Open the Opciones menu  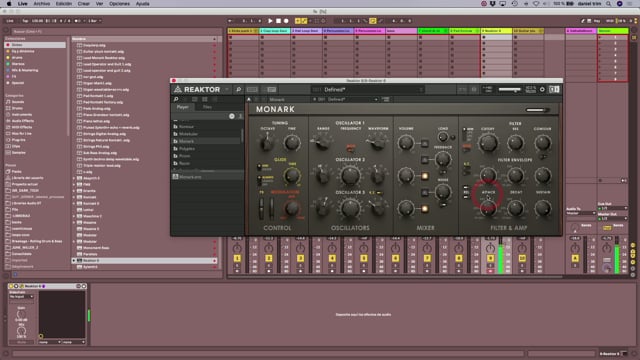119,4
